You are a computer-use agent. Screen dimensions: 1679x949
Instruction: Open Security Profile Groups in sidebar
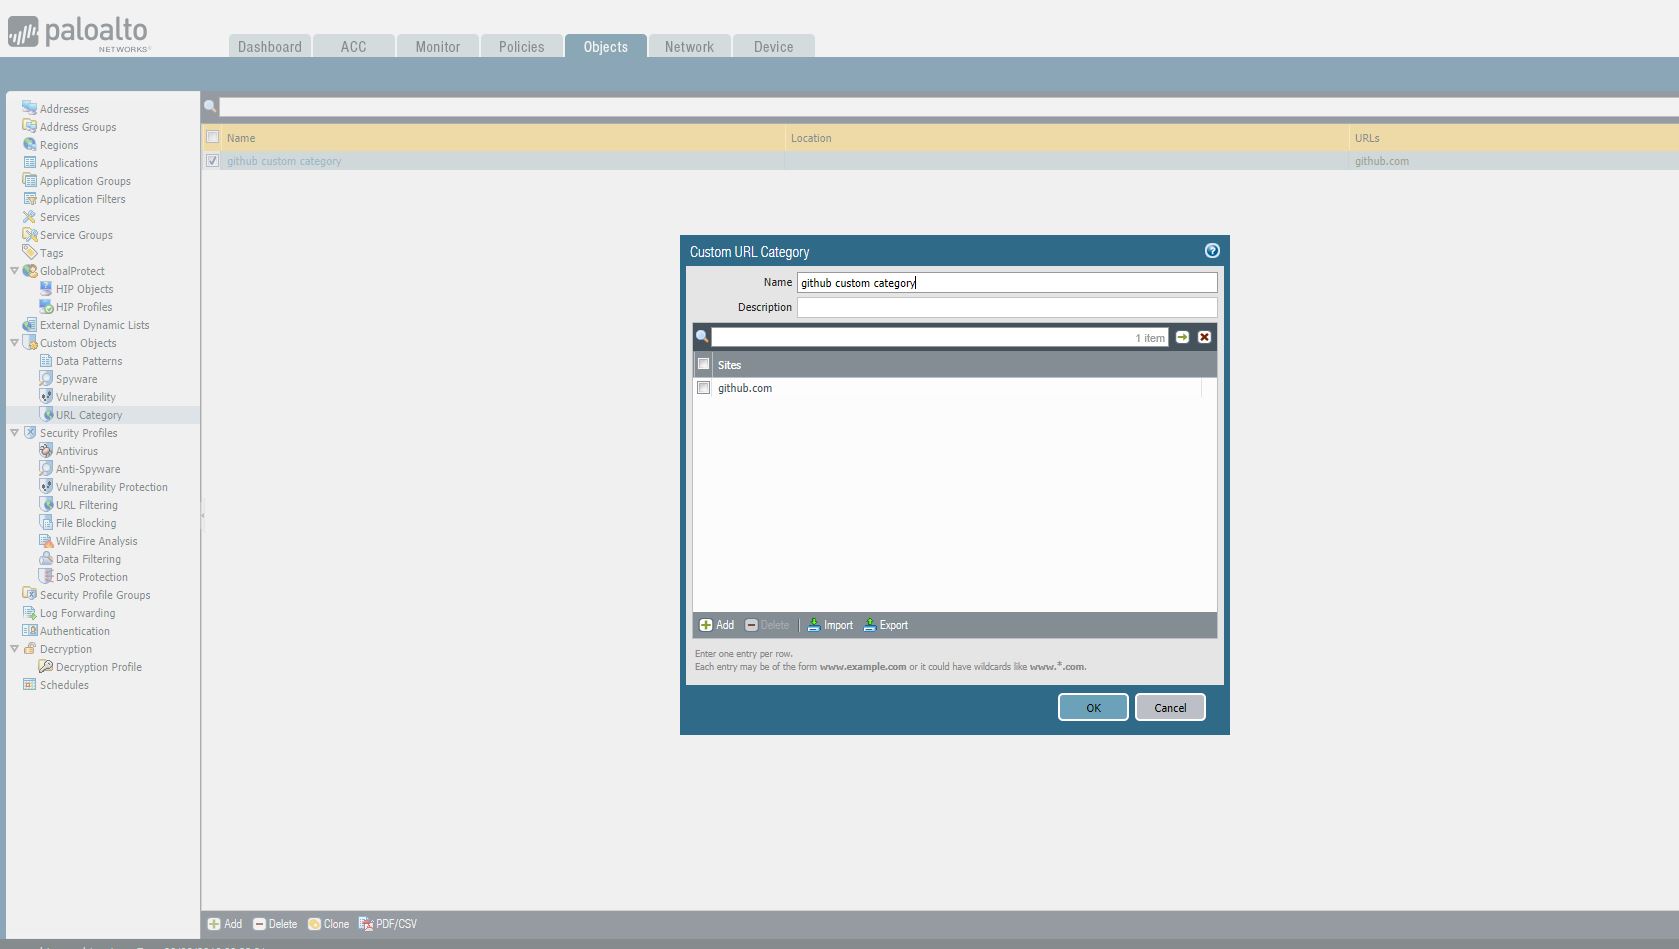tap(95, 595)
